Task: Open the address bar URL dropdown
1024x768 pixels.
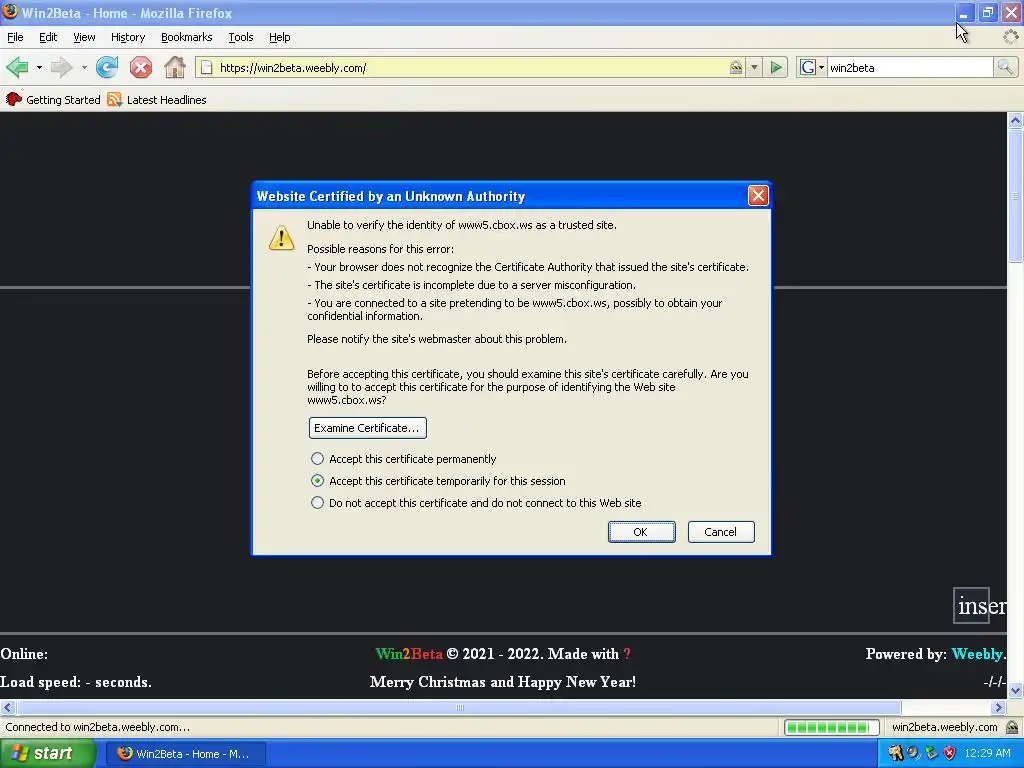Action: tap(754, 67)
